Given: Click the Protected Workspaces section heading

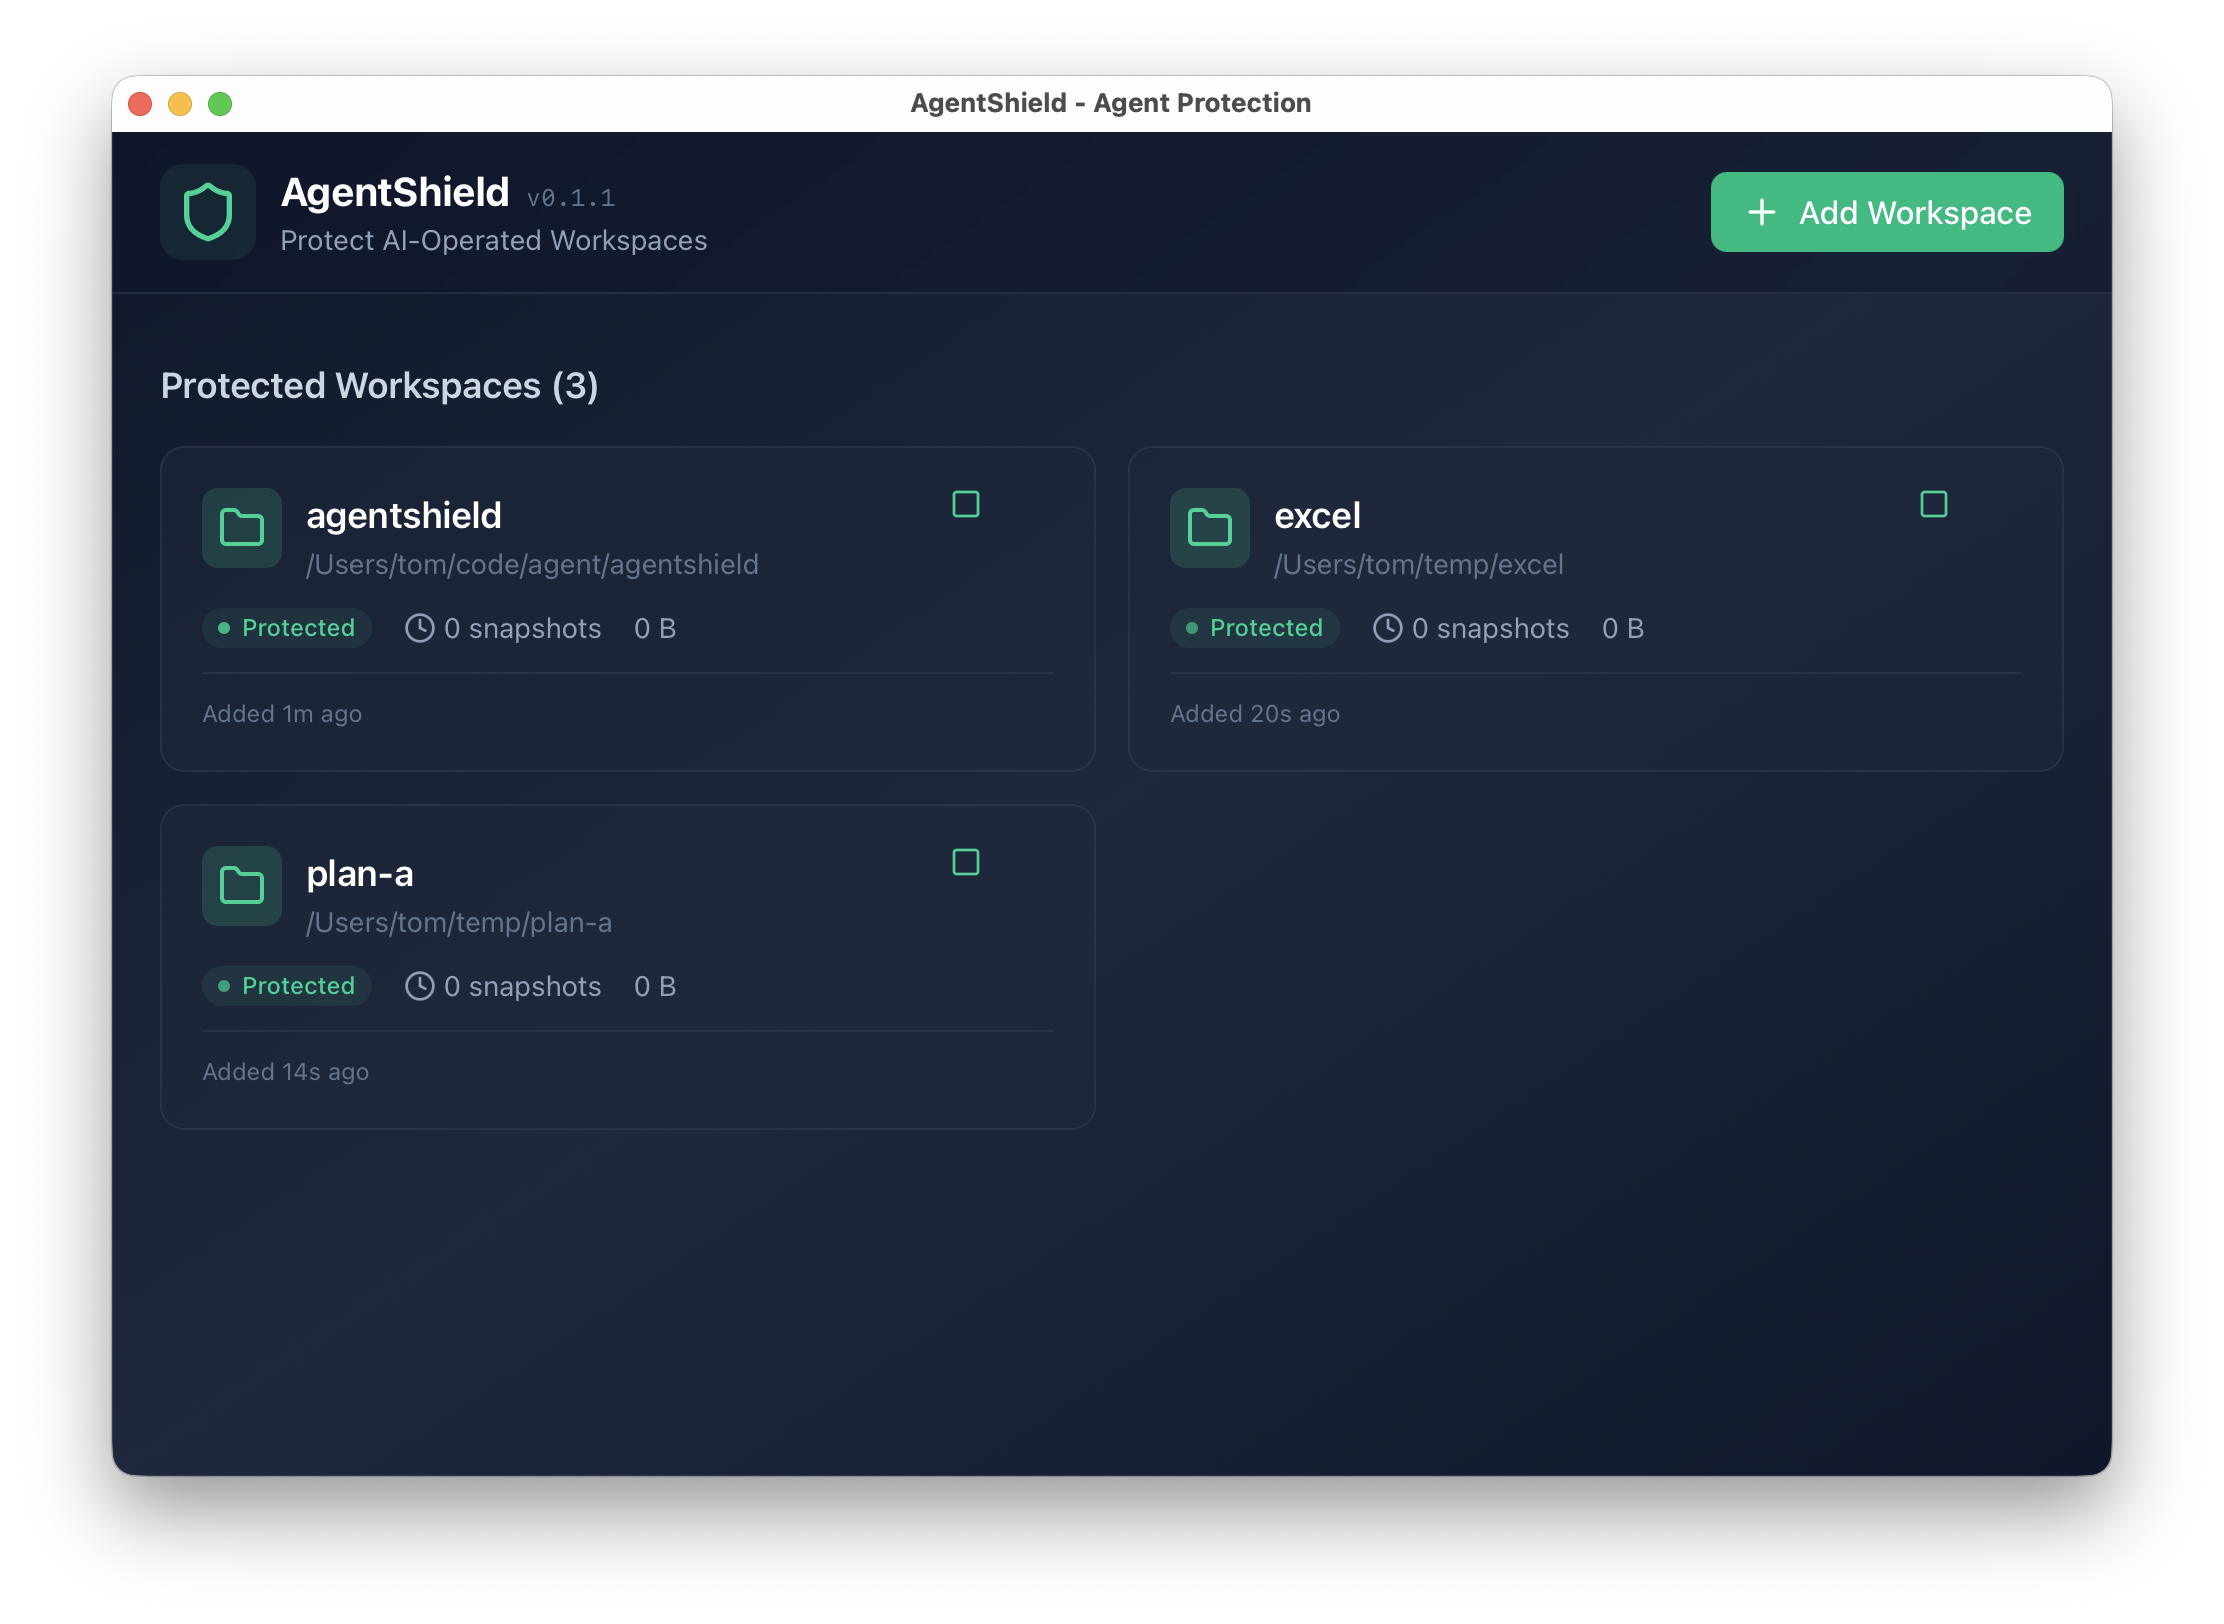Looking at the screenshot, I should coord(379,386).
